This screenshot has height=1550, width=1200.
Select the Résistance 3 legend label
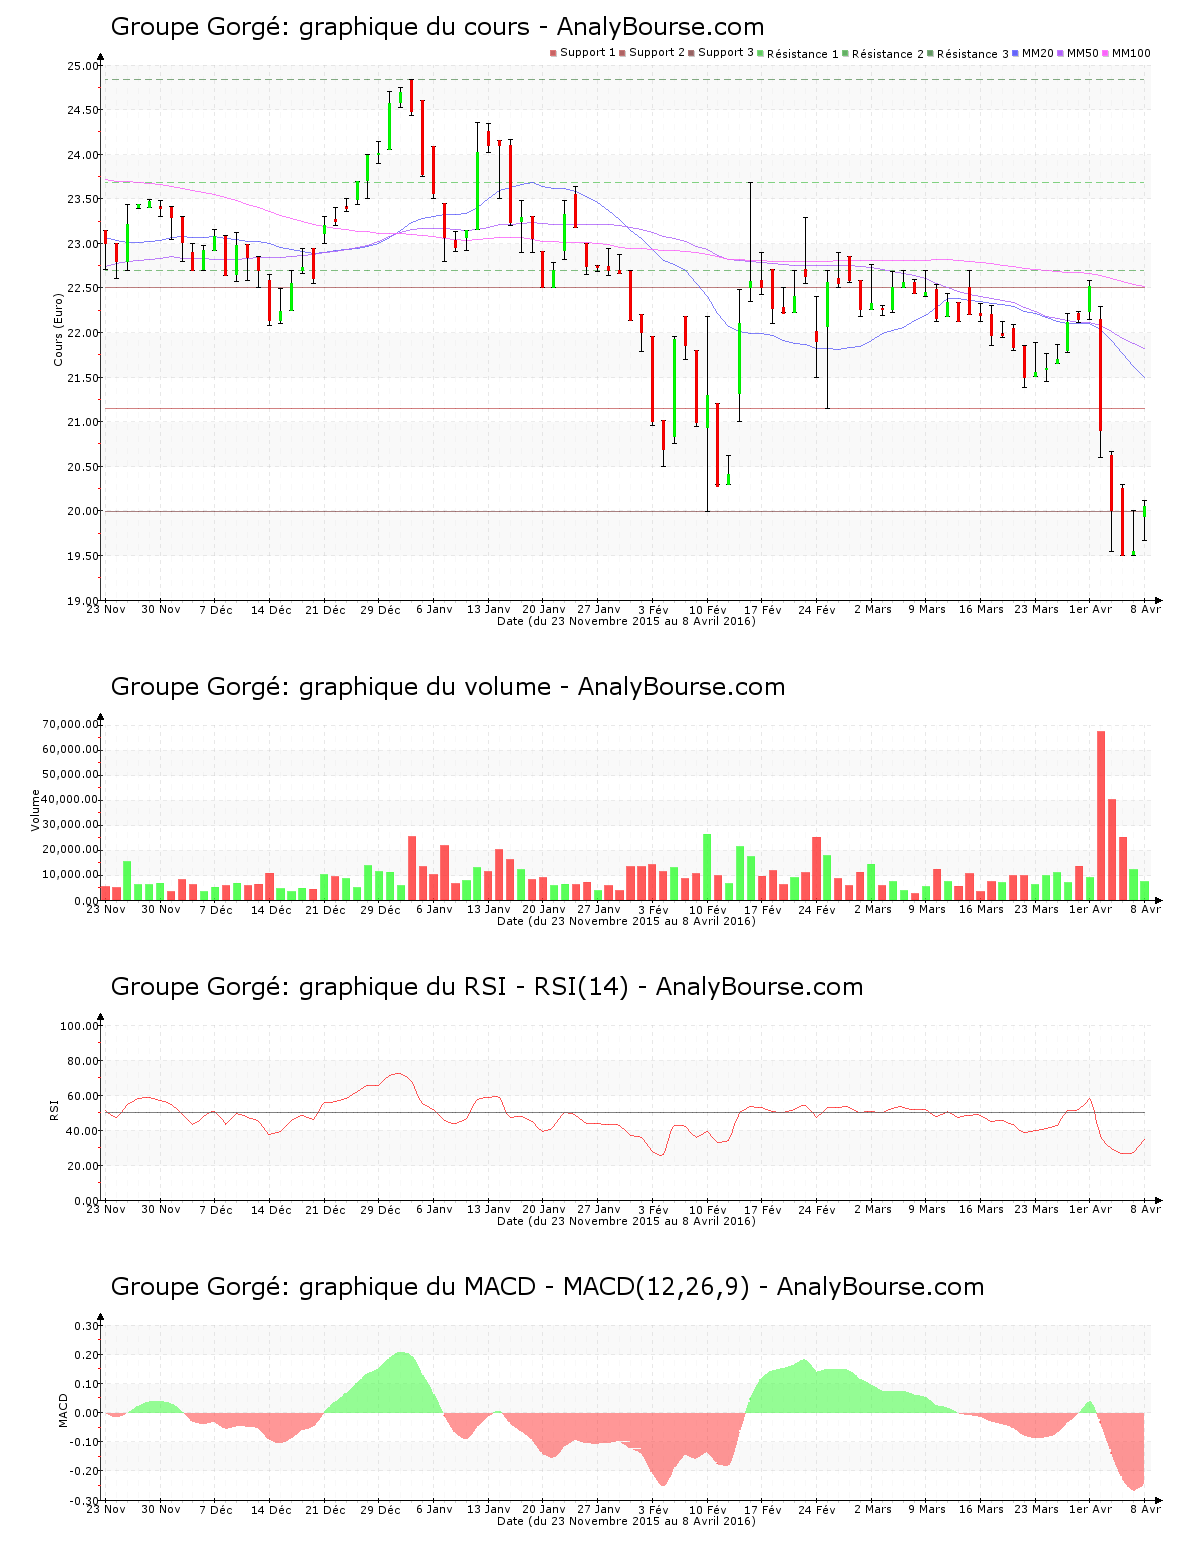[x=973, y=54]
